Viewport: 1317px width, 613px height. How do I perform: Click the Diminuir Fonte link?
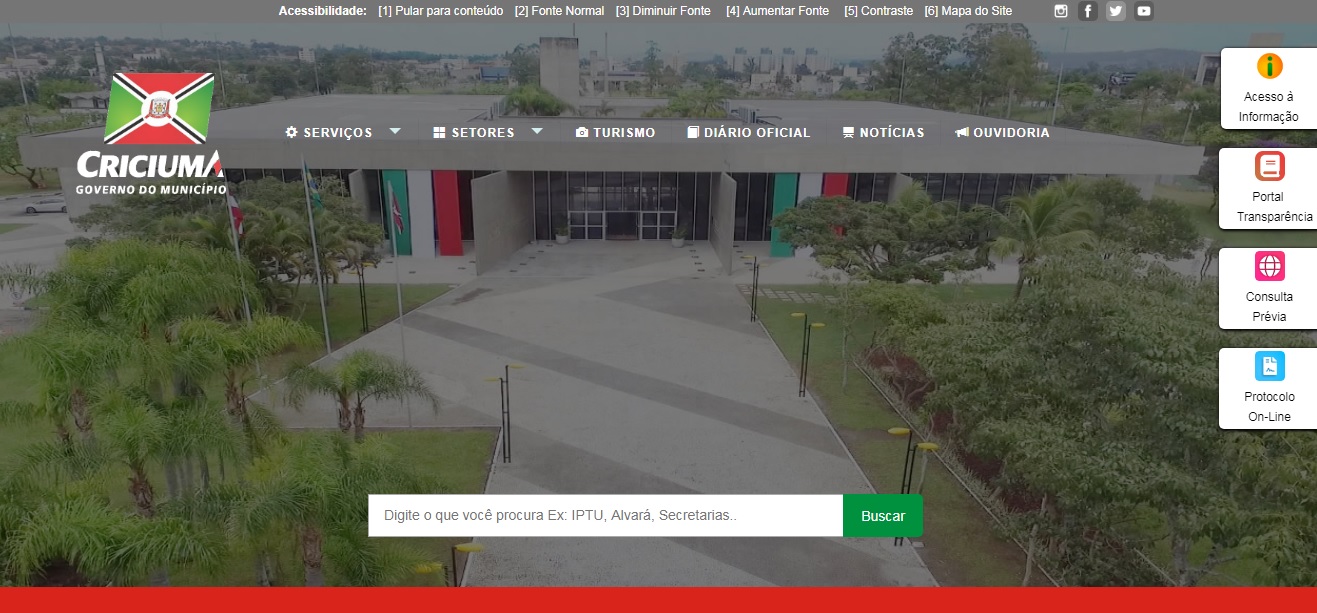[663, 11]
